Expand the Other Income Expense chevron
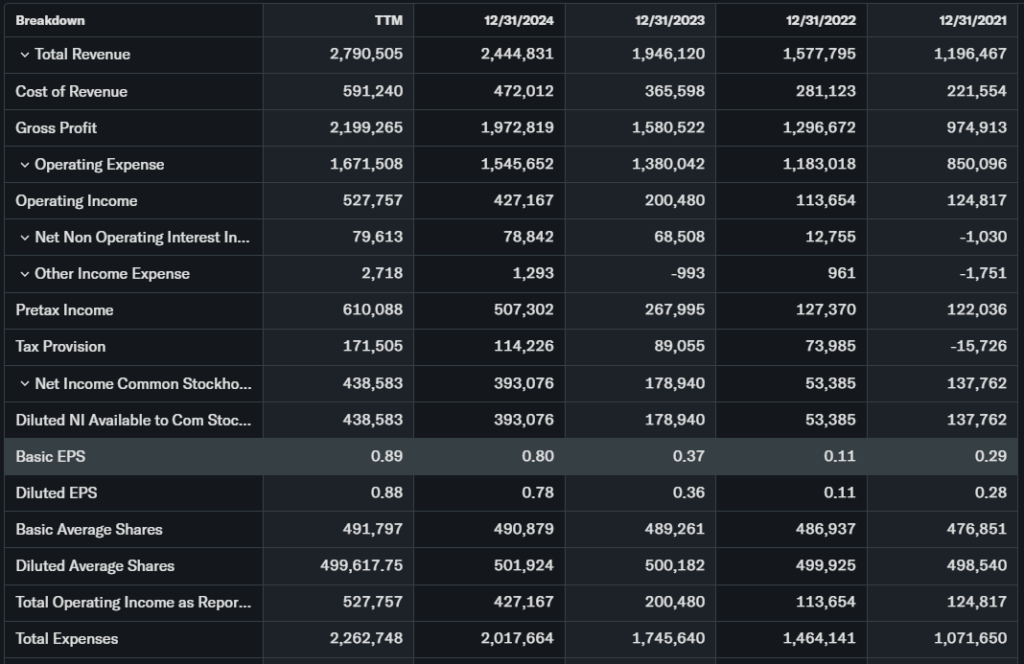1024x664 pixels. tap(24, 274)
